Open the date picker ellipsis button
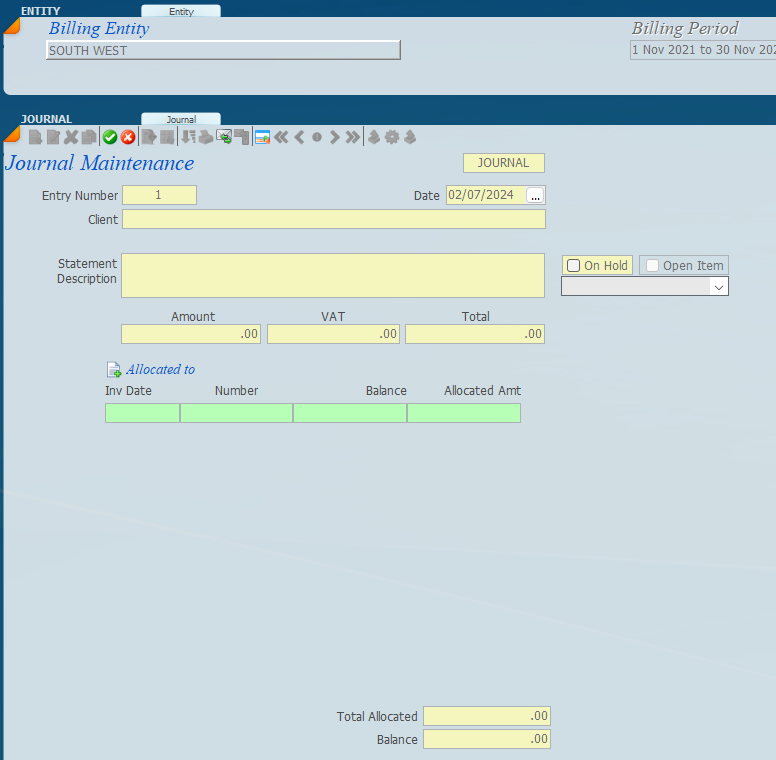 [x=535, y=195]
